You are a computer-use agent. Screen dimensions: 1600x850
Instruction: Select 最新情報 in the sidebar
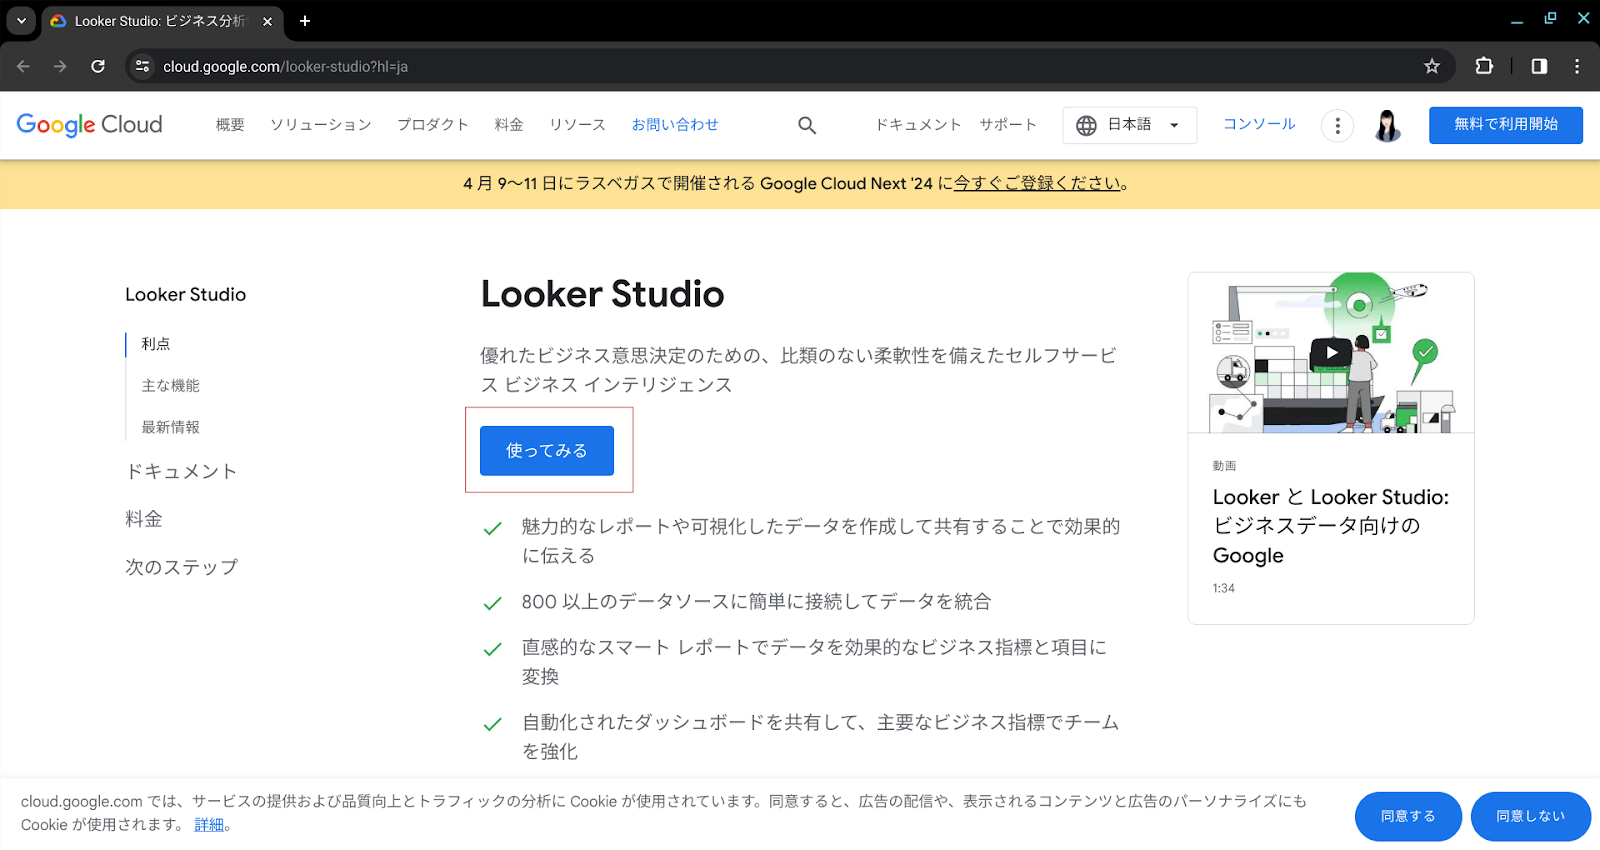170,428
